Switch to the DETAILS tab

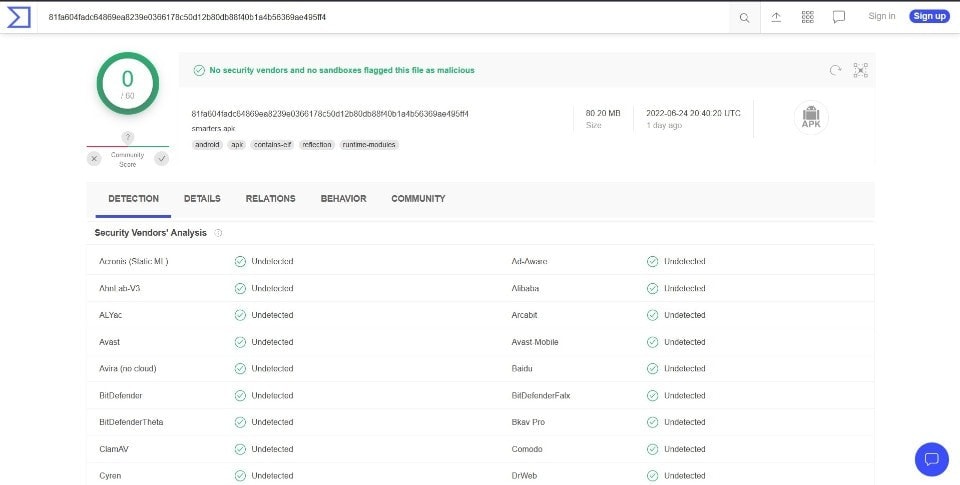point(202,199)
